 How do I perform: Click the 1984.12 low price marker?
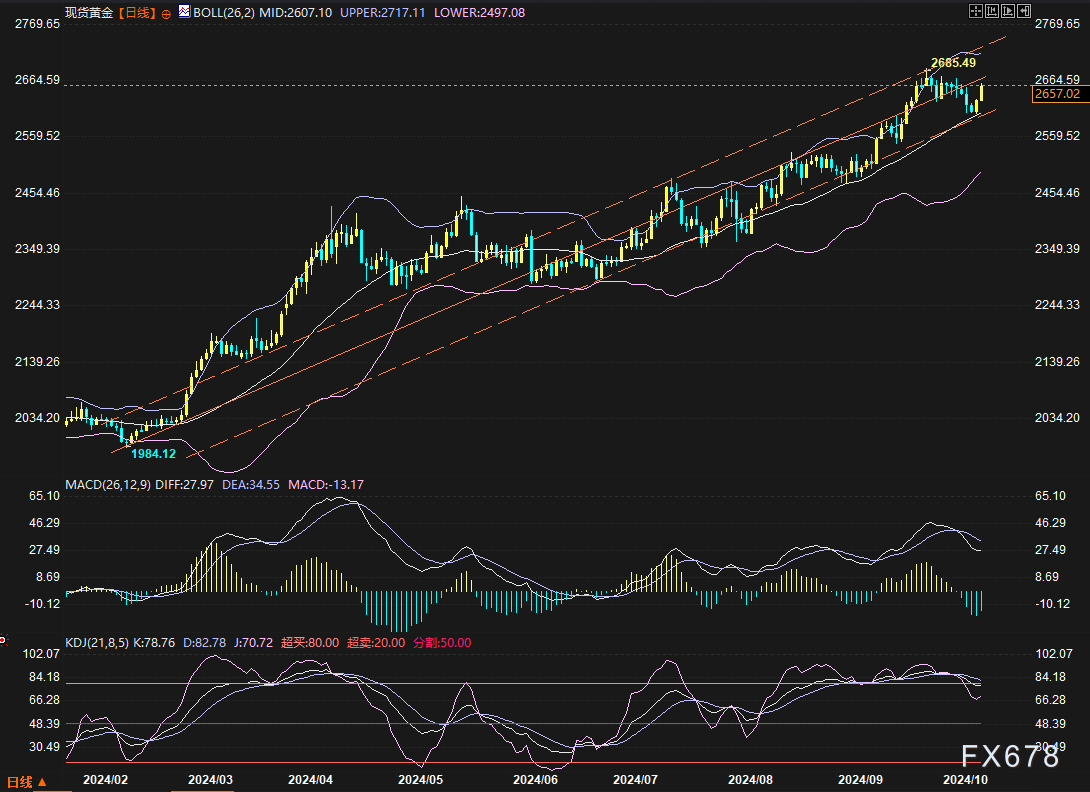tap(153, 454)
